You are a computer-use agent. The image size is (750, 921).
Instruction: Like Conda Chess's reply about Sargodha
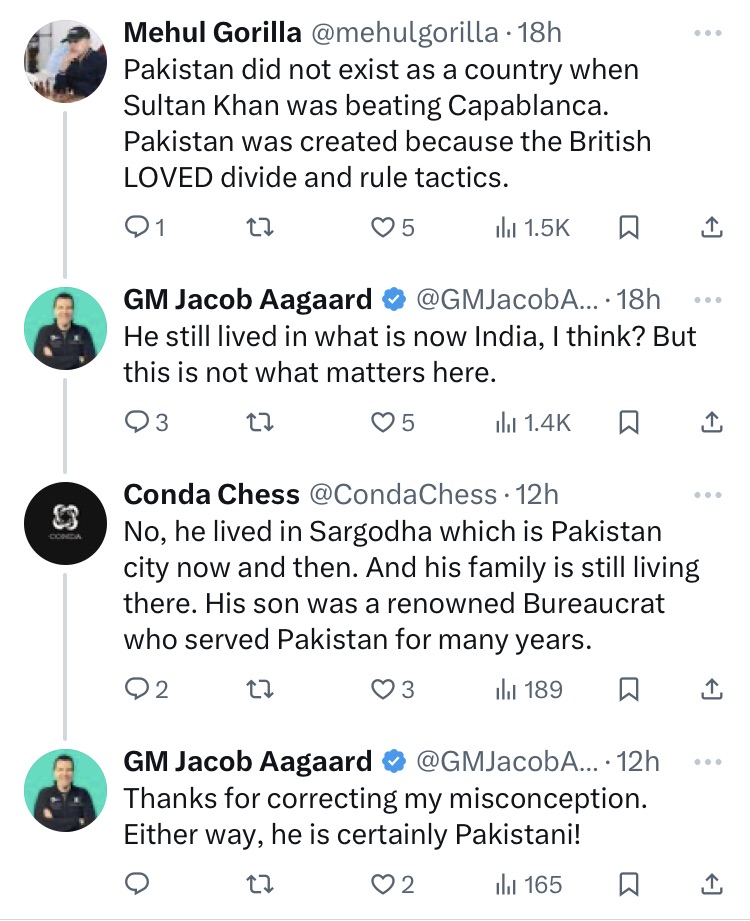[x=383, y=689]
